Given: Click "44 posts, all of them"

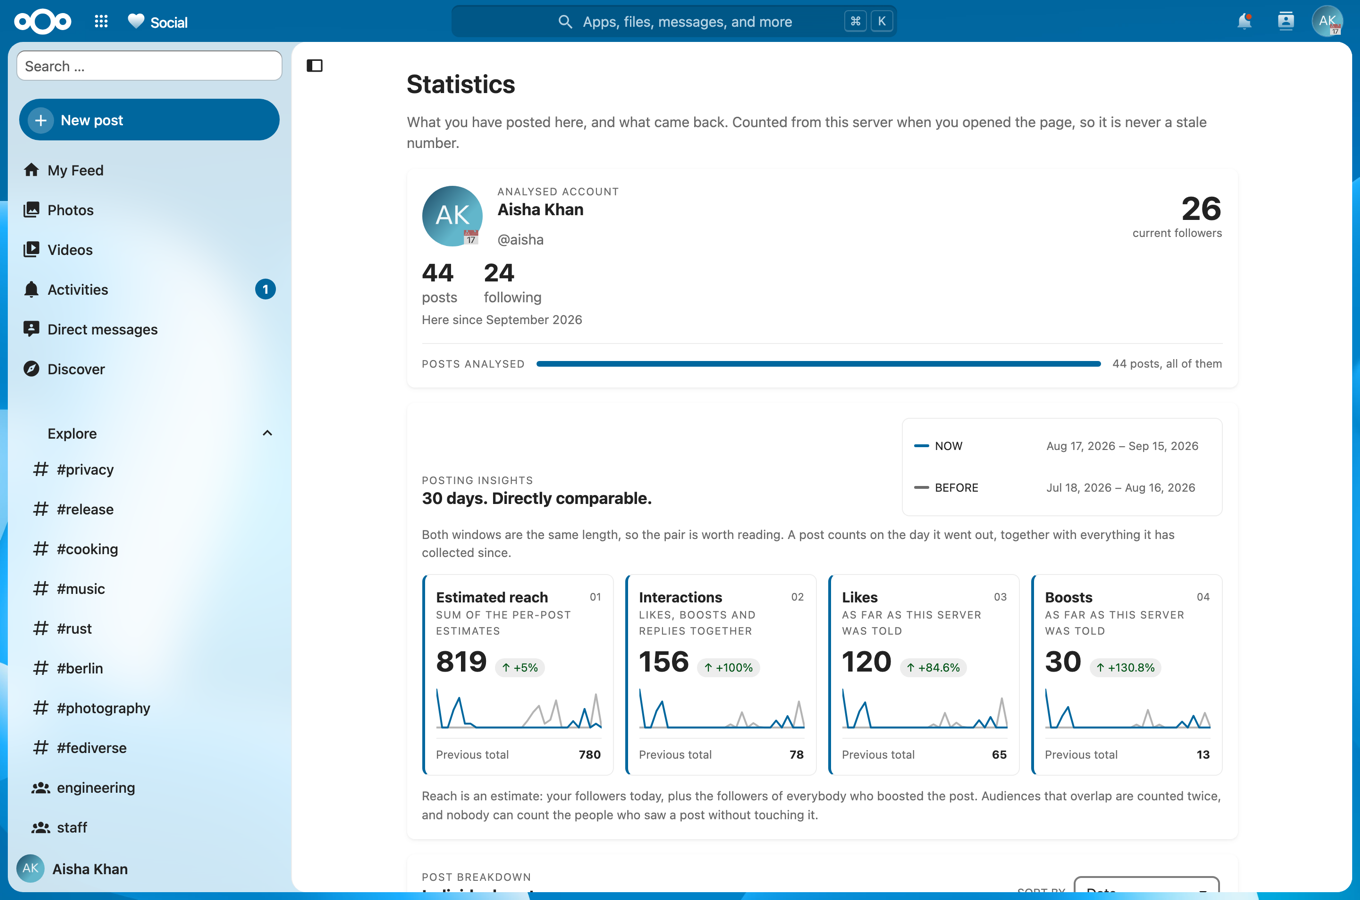Looking at the screenshot, I should click(x=1167, y=364).
